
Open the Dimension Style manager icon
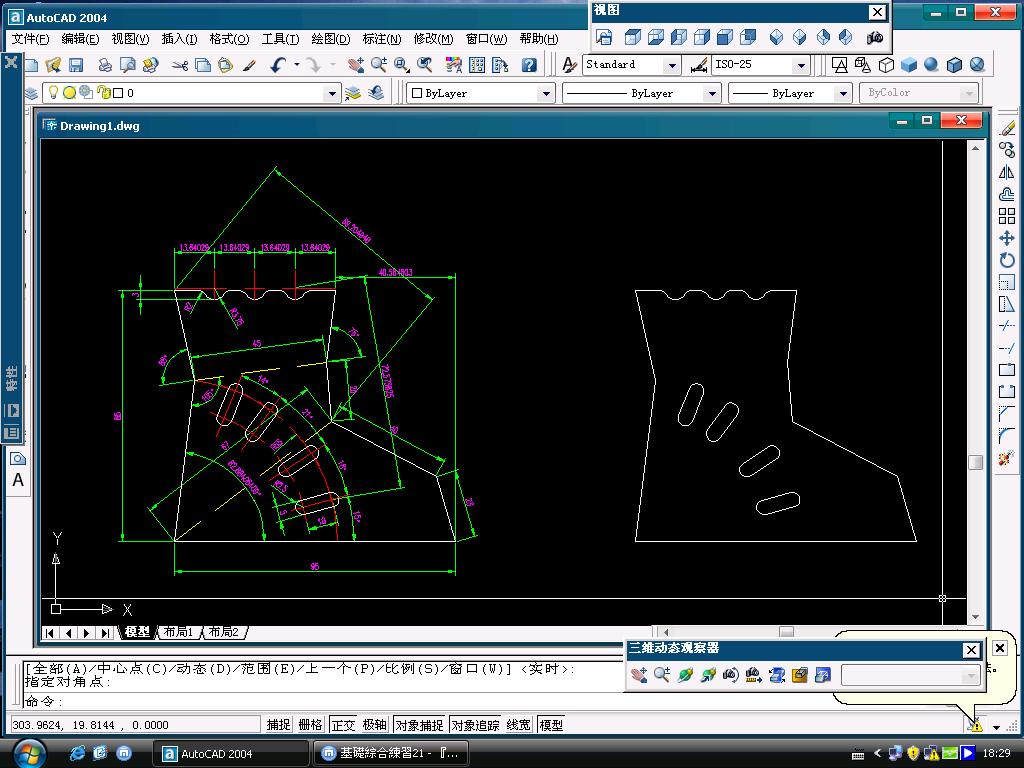pyautogui.click(x=699, y=65)
